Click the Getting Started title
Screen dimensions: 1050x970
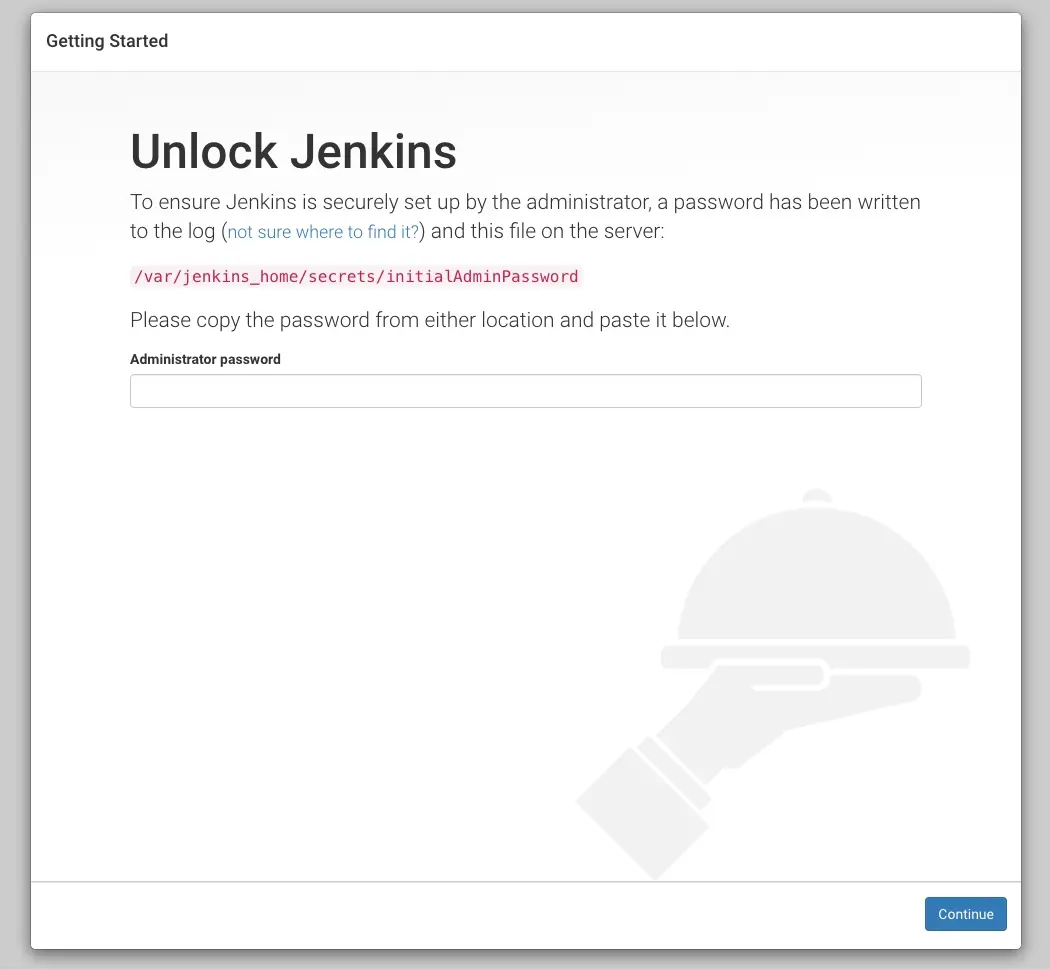tap(107, 41)
